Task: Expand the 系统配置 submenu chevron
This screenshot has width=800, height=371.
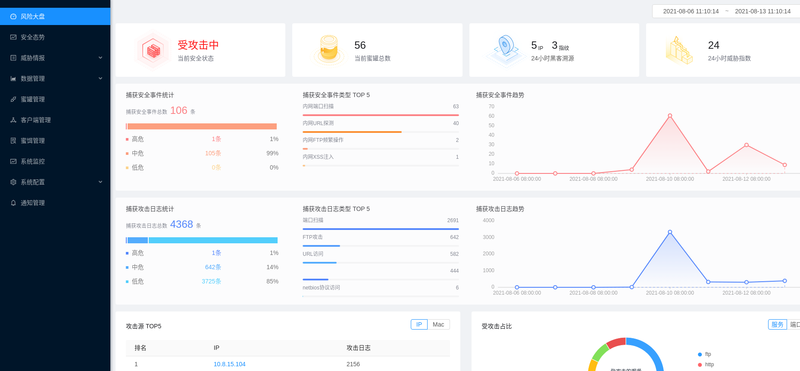Action: (101, 182)
